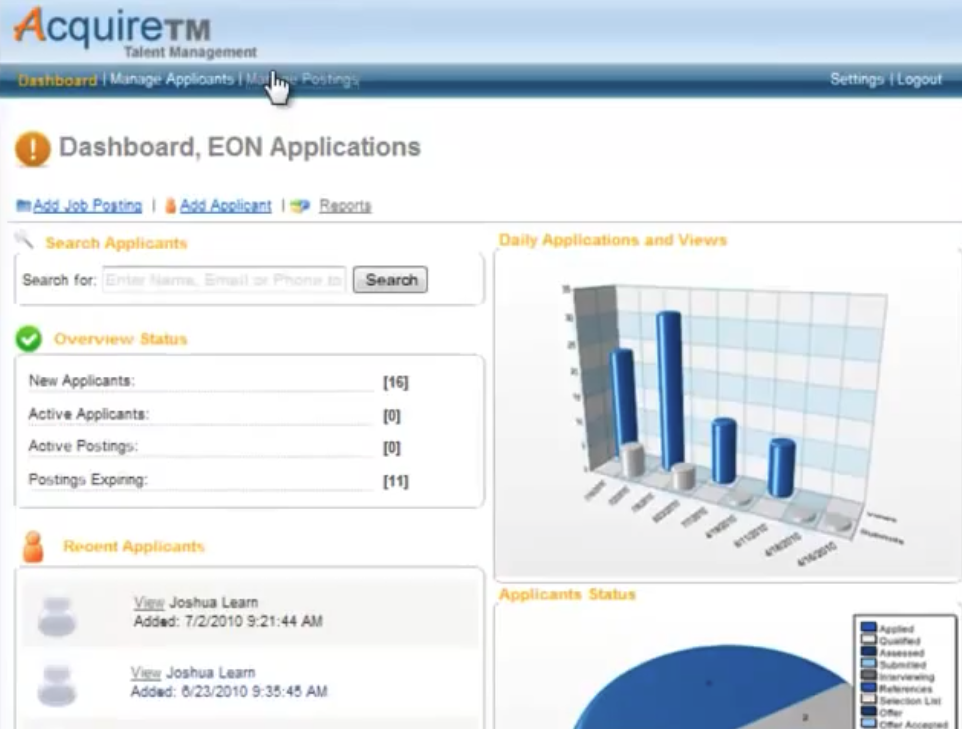
Task: Click the Search button
Action: pos(390,280)
